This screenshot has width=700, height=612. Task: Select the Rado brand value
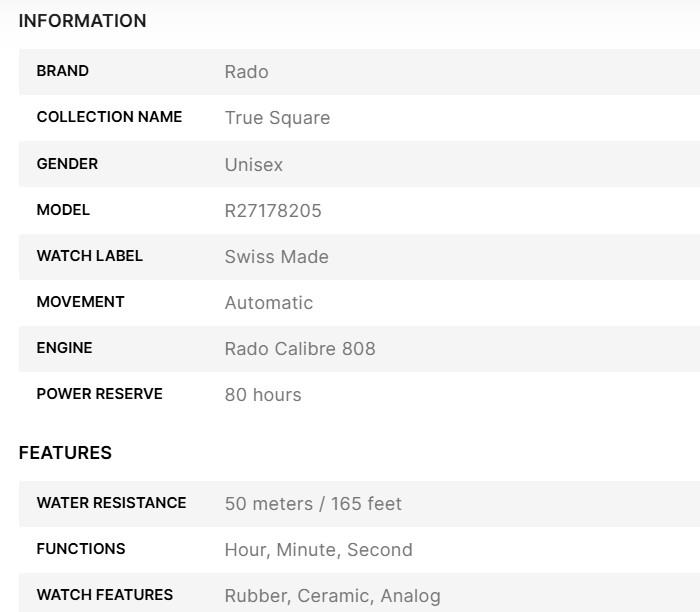[x=246, y=72]
